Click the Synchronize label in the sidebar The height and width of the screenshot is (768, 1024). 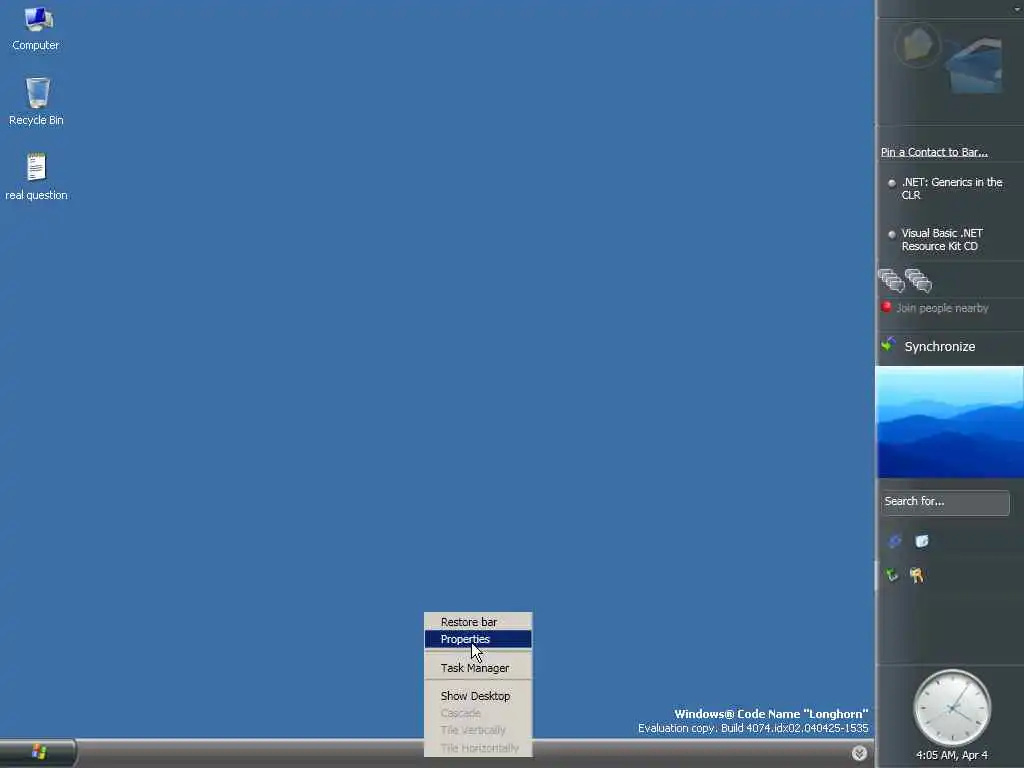pos(939,346)
